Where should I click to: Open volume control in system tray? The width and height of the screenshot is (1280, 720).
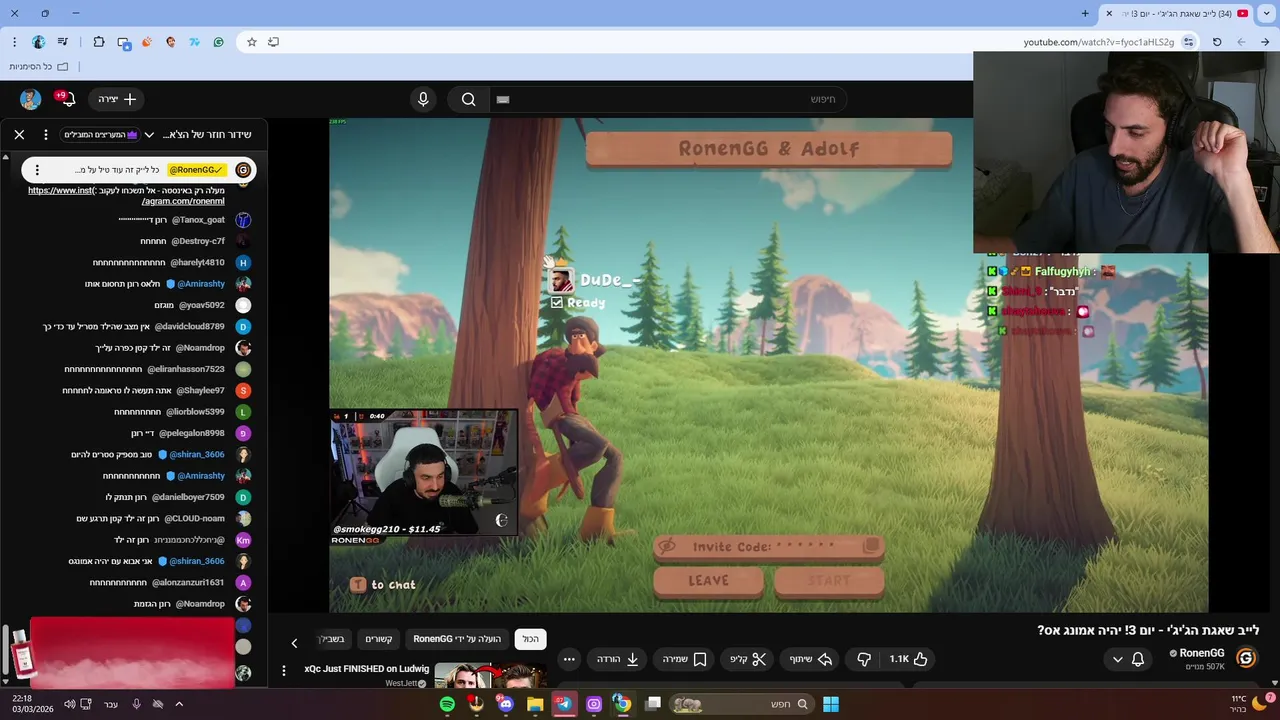(69, 704)
